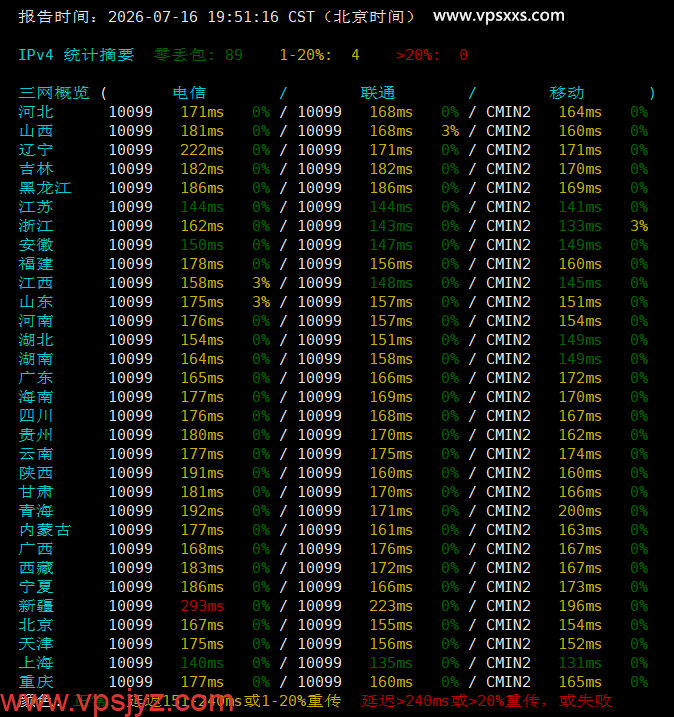Click the www.vpsxxs.com text

coord(499,16)
